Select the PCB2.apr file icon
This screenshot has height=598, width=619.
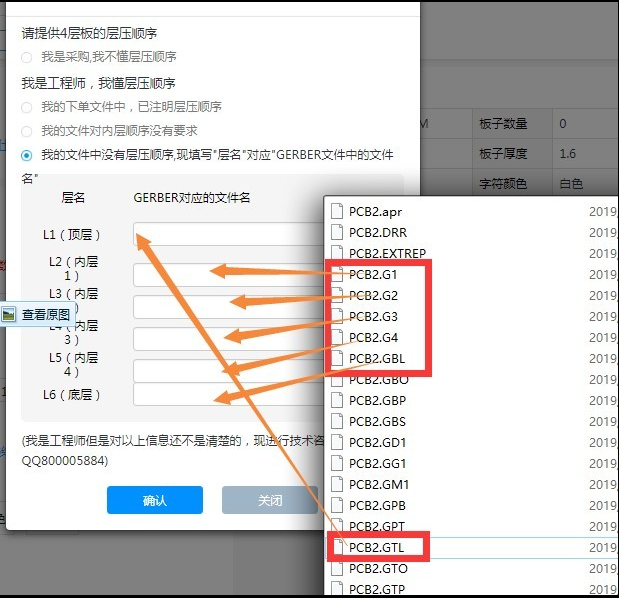(337, 211)
